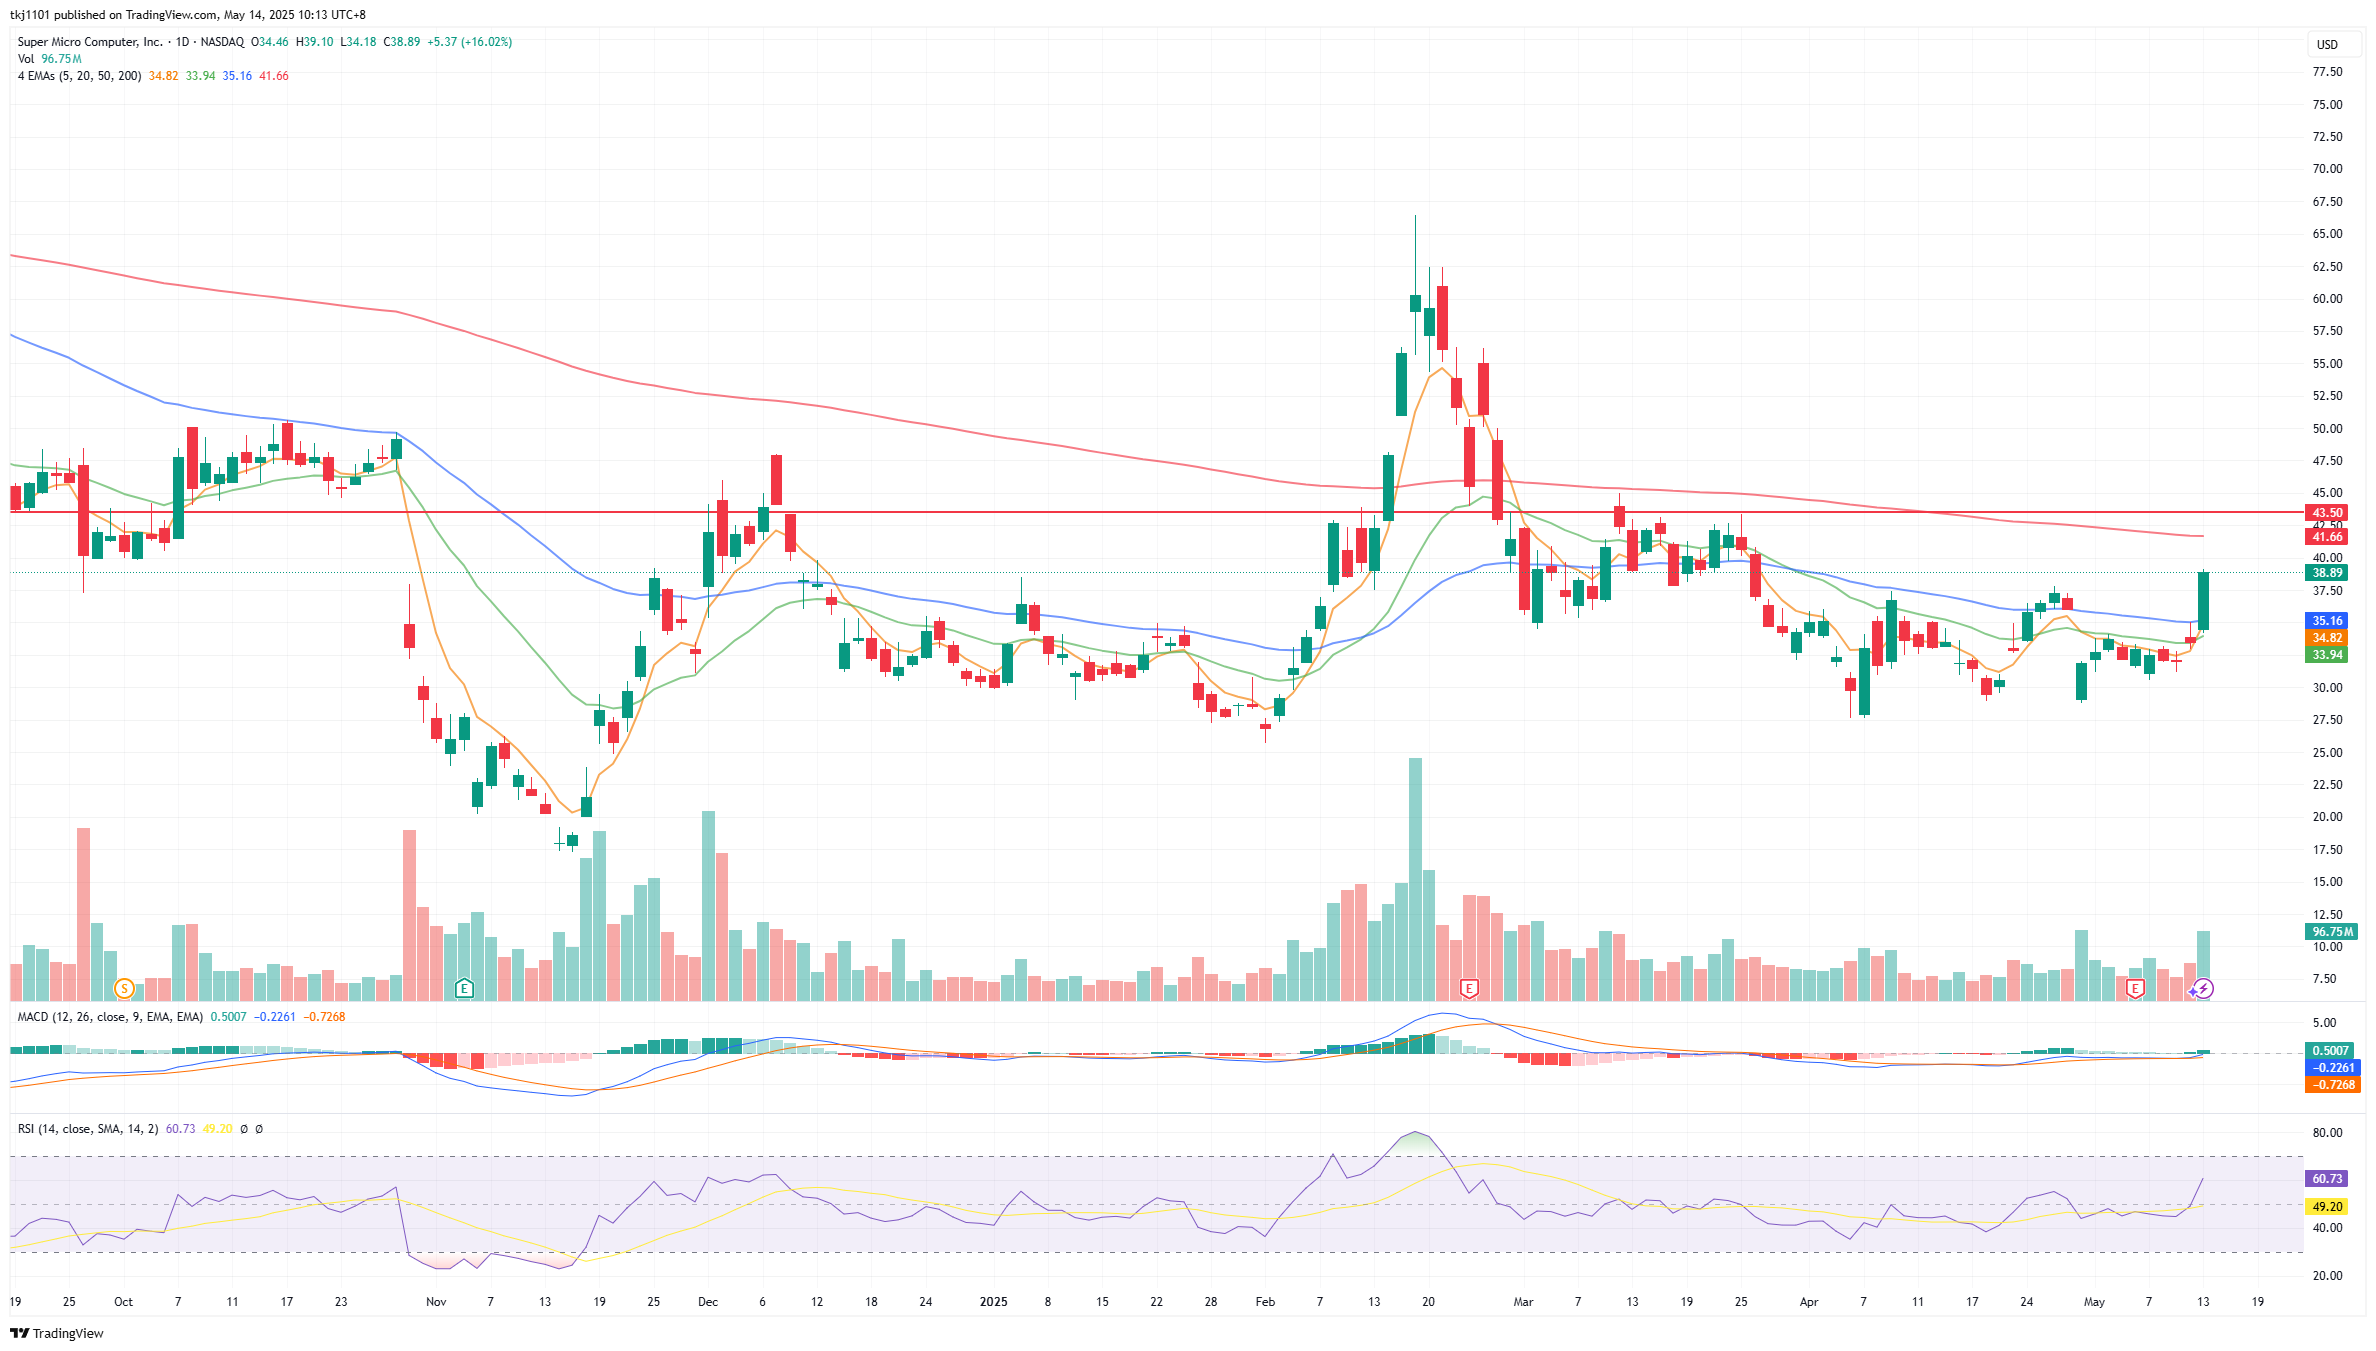Click the Super Micro Computer, Inc. symbol name
Image resolution: width=2376 pixels, height=1351 pixels.
90,42
